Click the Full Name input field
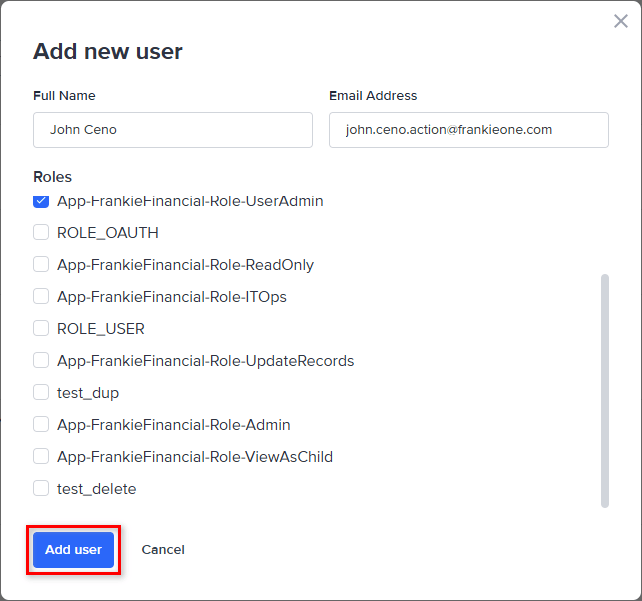 [x=173, y=130]
